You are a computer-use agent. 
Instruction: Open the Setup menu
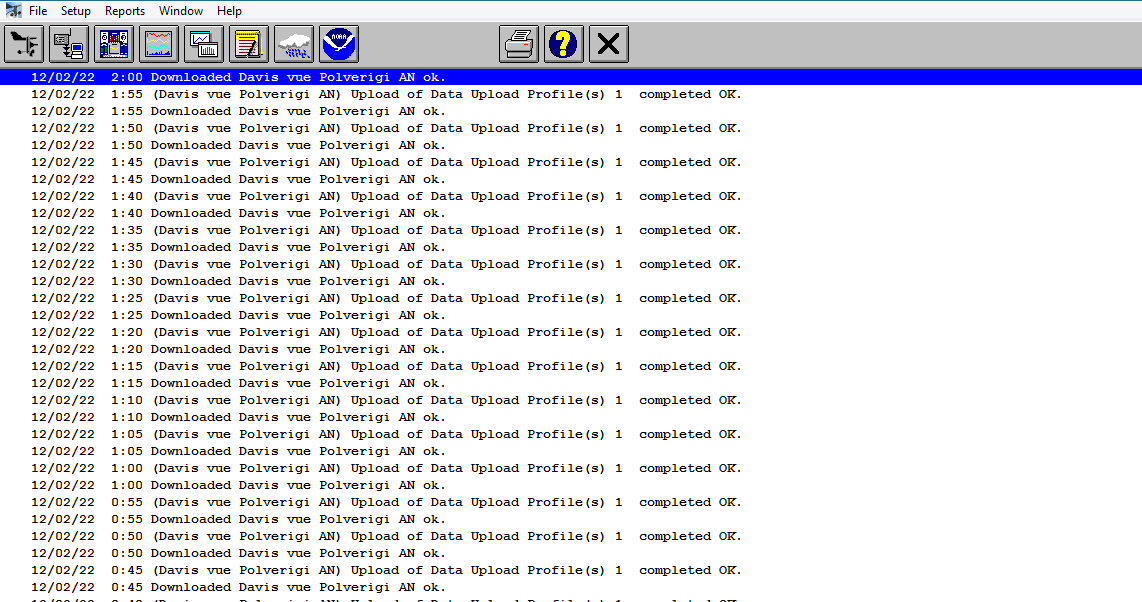tap(76, 11)
